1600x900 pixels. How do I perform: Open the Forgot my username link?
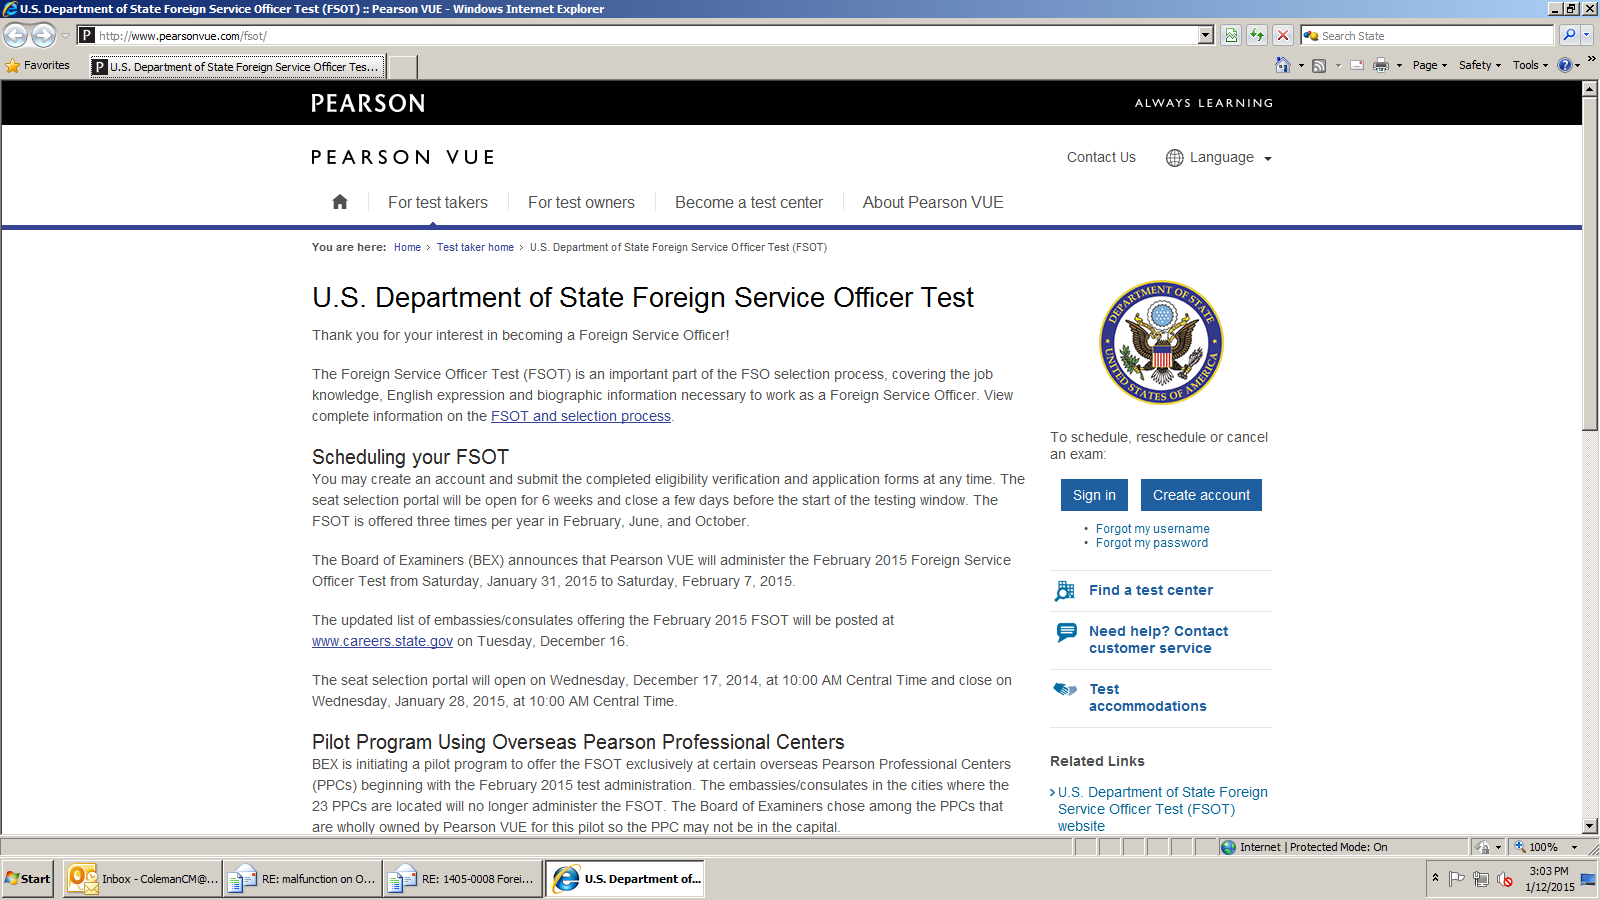(x=1152, y=529)
